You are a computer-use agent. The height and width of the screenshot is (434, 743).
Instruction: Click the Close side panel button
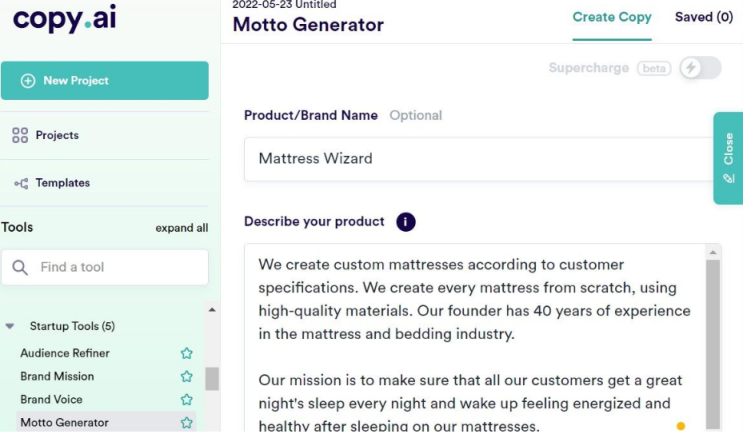pyautogui.click(x=728, y=157)
